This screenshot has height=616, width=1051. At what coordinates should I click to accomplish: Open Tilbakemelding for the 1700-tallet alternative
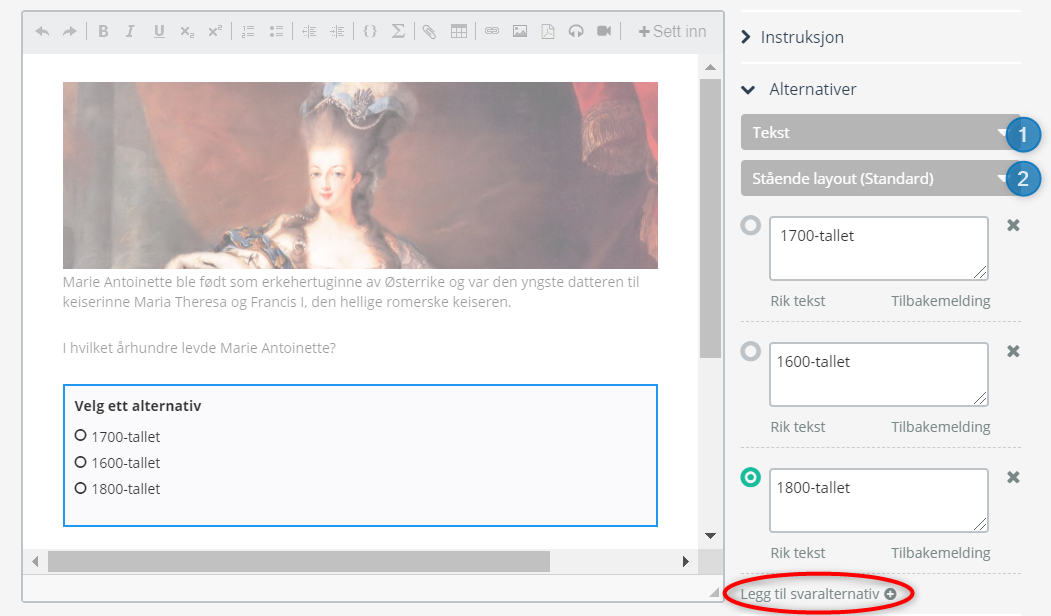coord(940,301)
